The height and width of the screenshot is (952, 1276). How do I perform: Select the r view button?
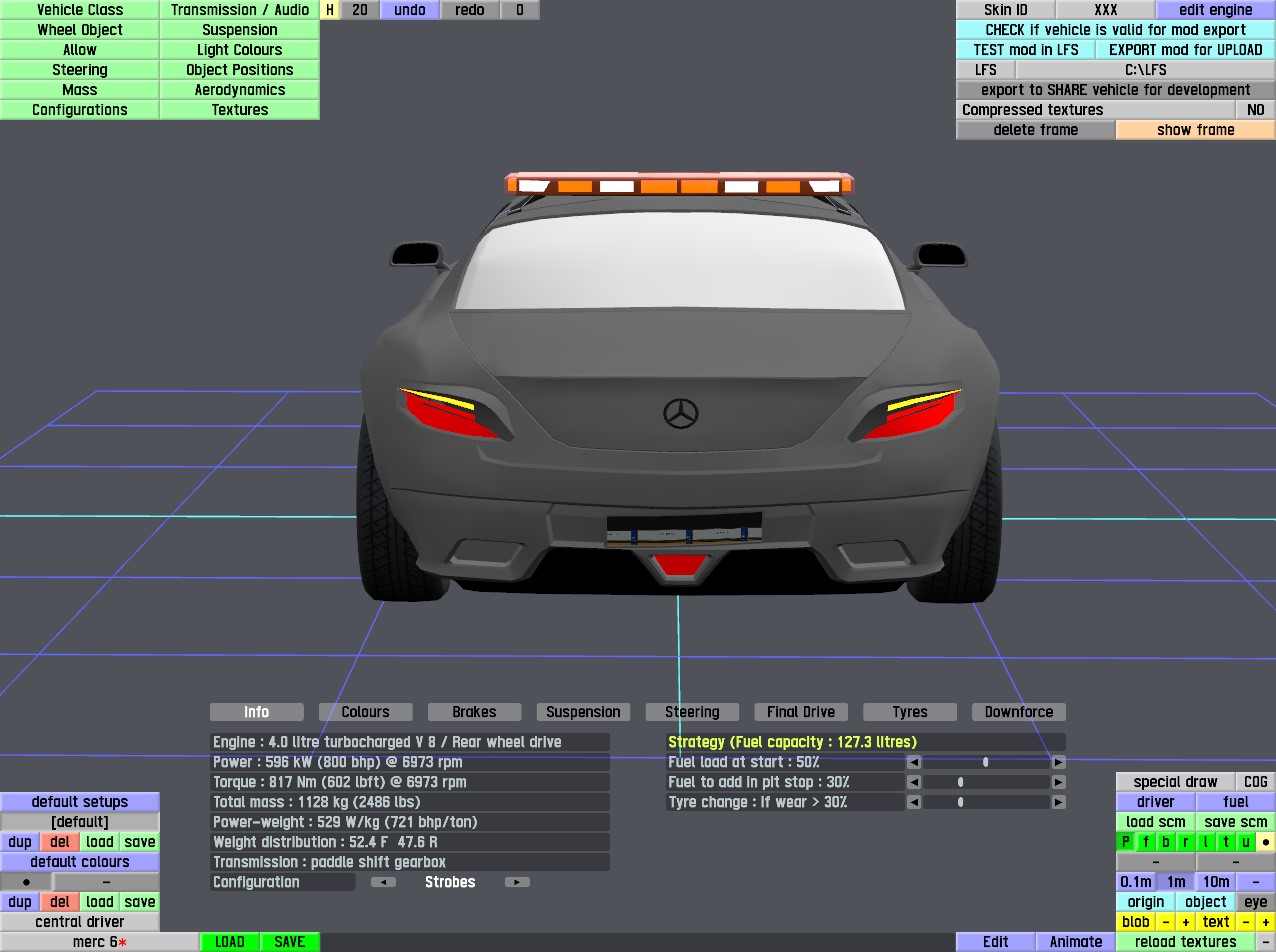[1186, 842]
